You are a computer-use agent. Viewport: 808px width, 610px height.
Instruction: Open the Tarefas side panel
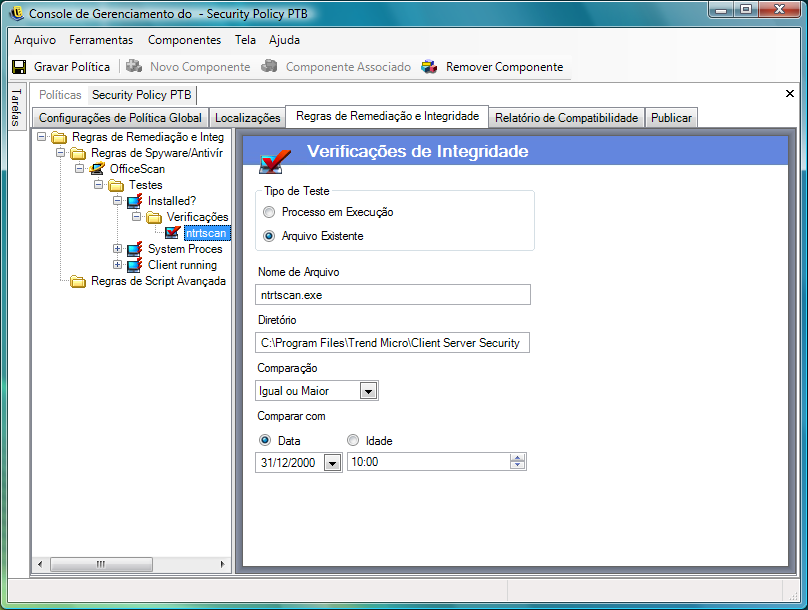[16, 107]
